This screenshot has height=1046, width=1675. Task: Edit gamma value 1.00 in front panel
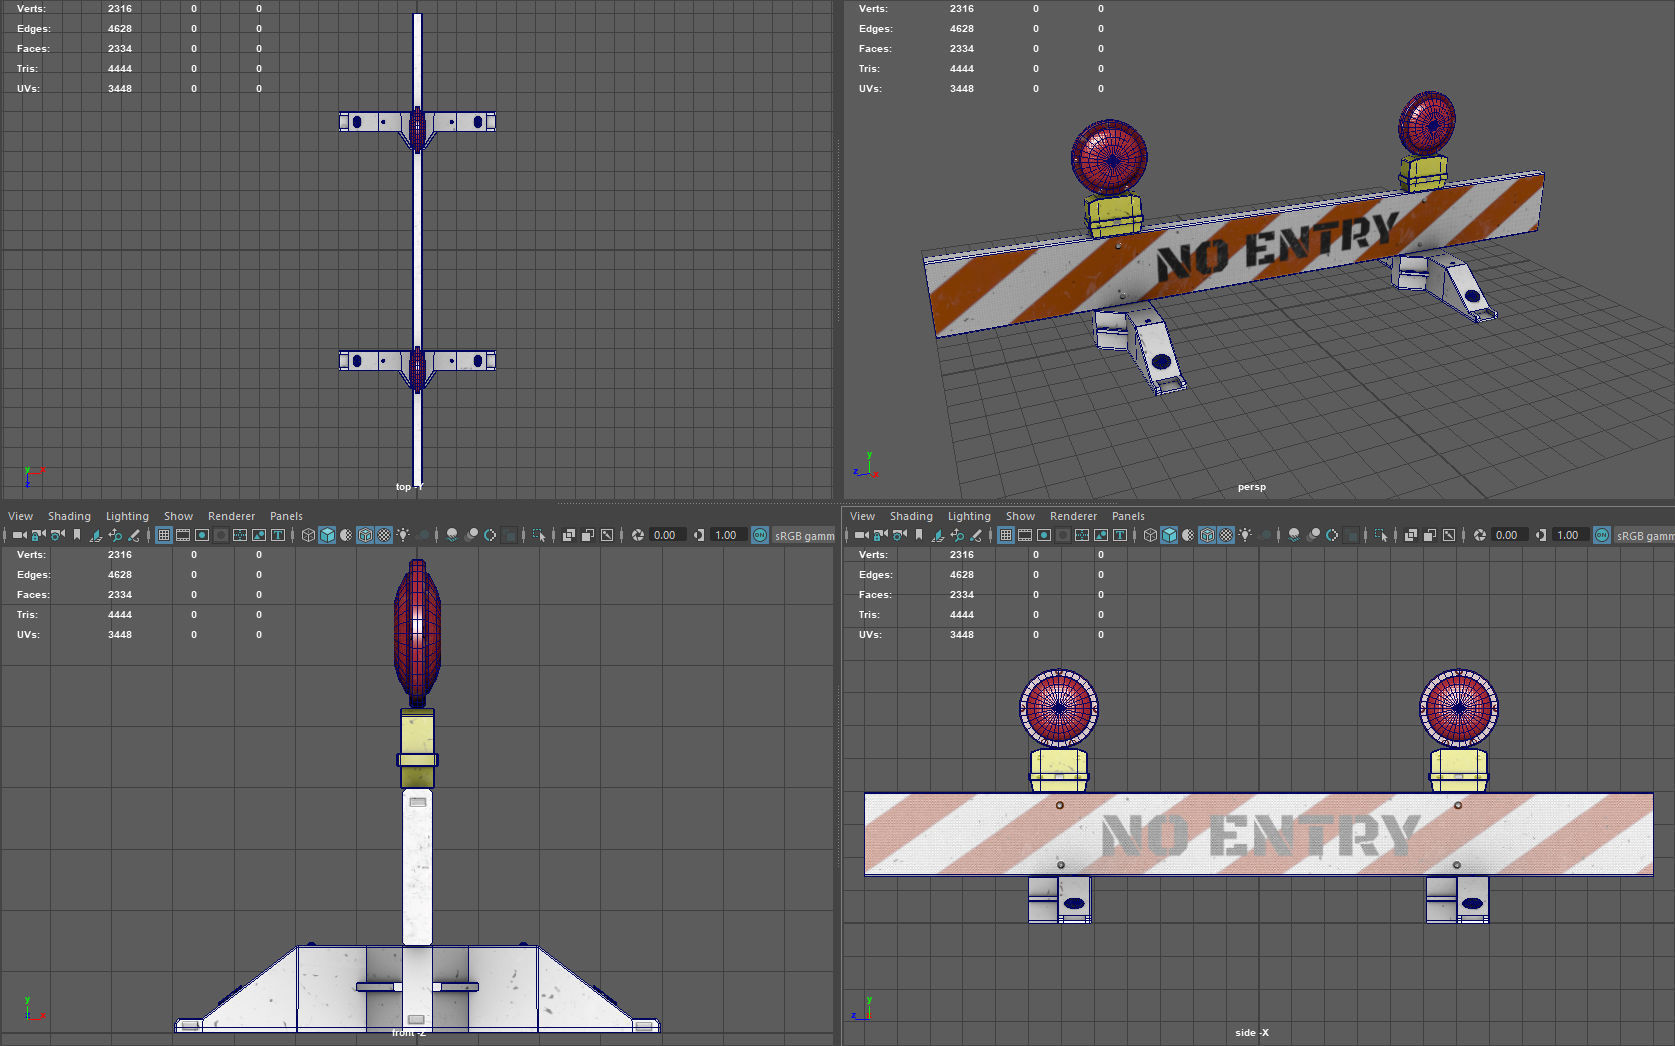[x=727, y=535]
